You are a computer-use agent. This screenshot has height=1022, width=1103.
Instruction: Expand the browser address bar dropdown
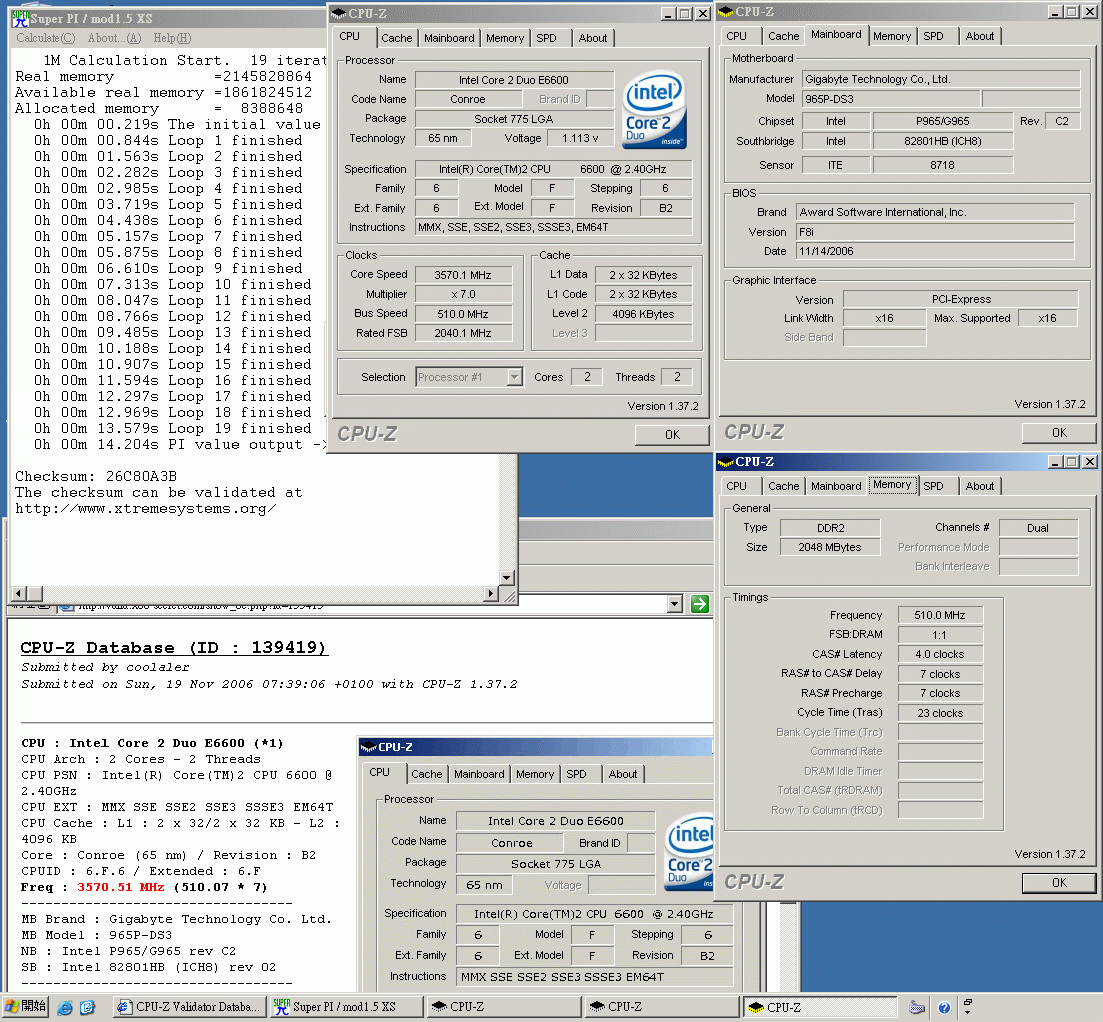pos(675,603)
